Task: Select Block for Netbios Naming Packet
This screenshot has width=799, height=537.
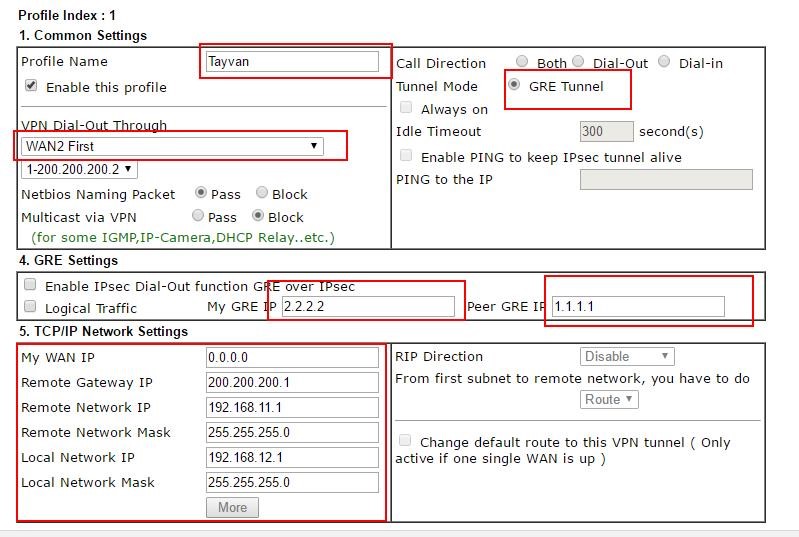Action: [262, 193]
